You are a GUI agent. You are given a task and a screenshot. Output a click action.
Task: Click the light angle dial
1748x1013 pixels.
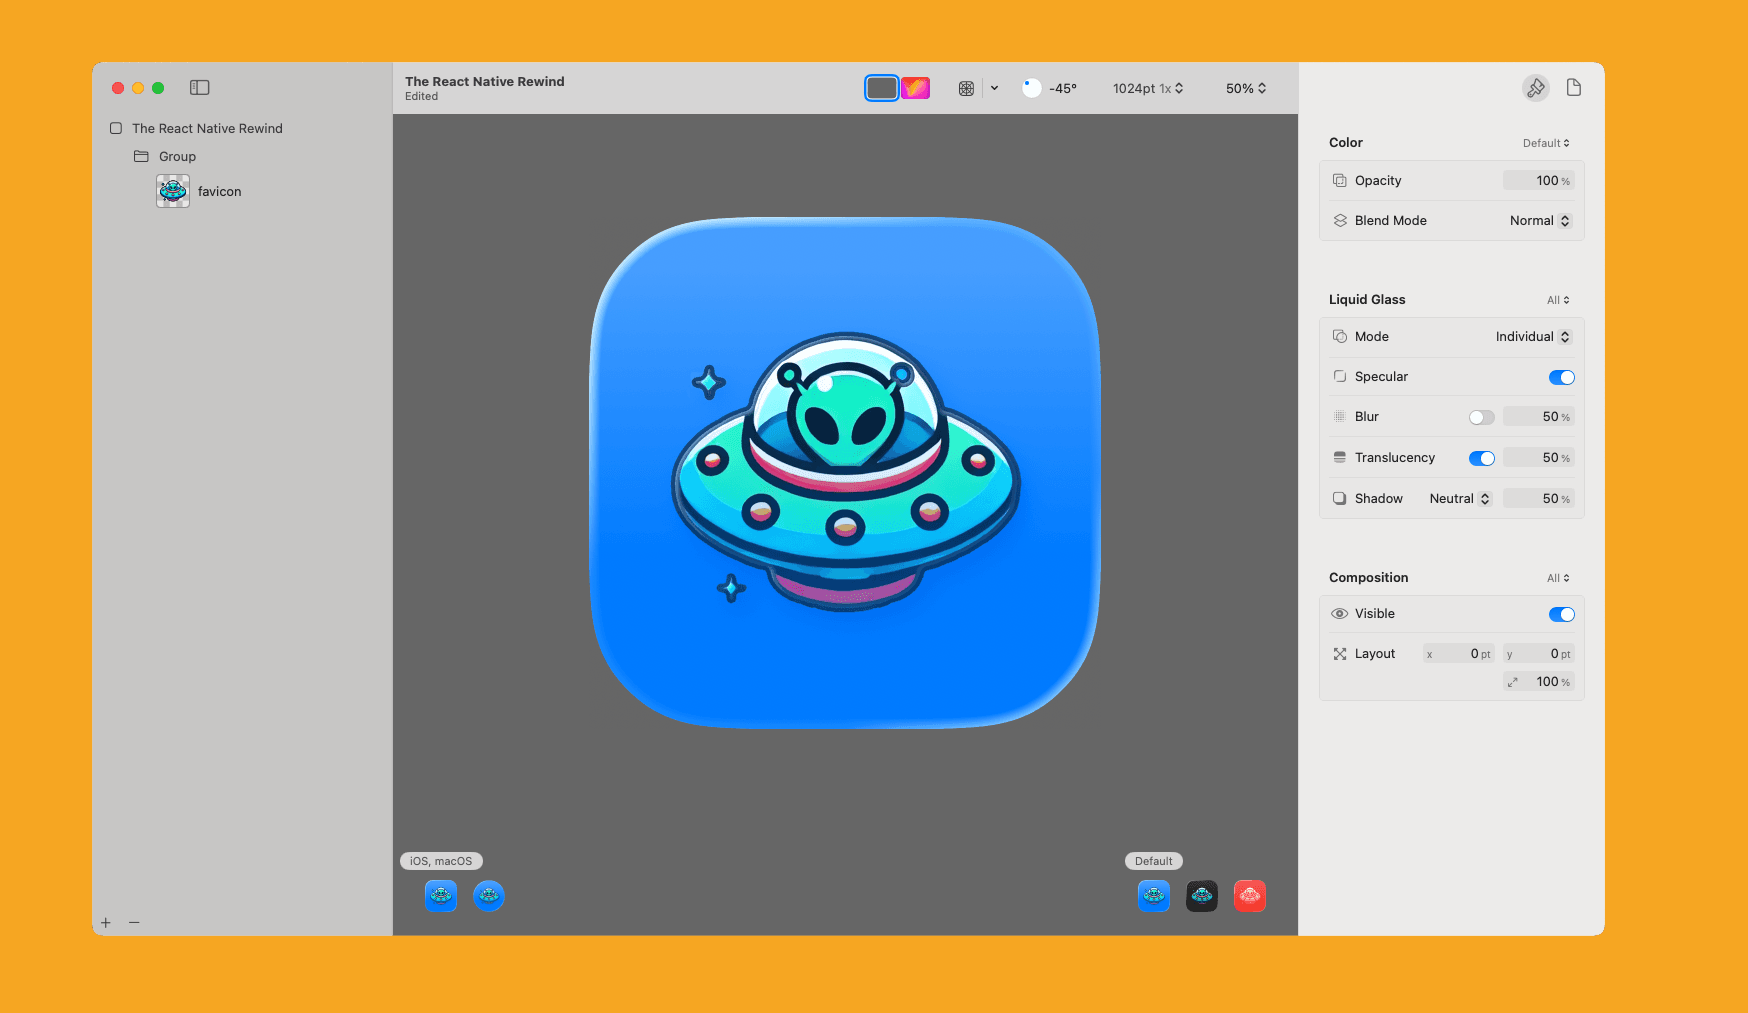pos(1032,88)
